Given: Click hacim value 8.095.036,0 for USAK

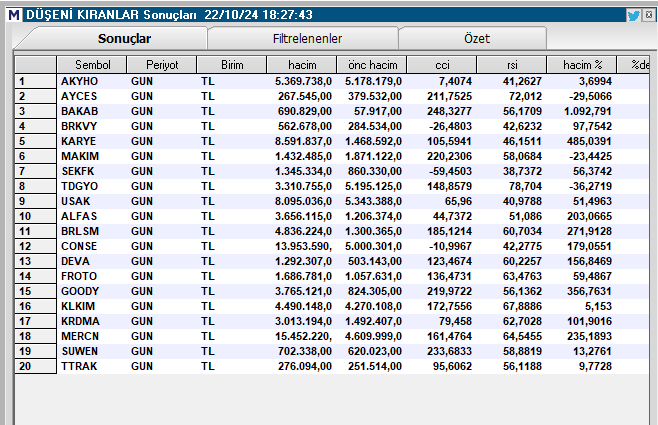Looking at the screenshot, I should coord(303,201).
